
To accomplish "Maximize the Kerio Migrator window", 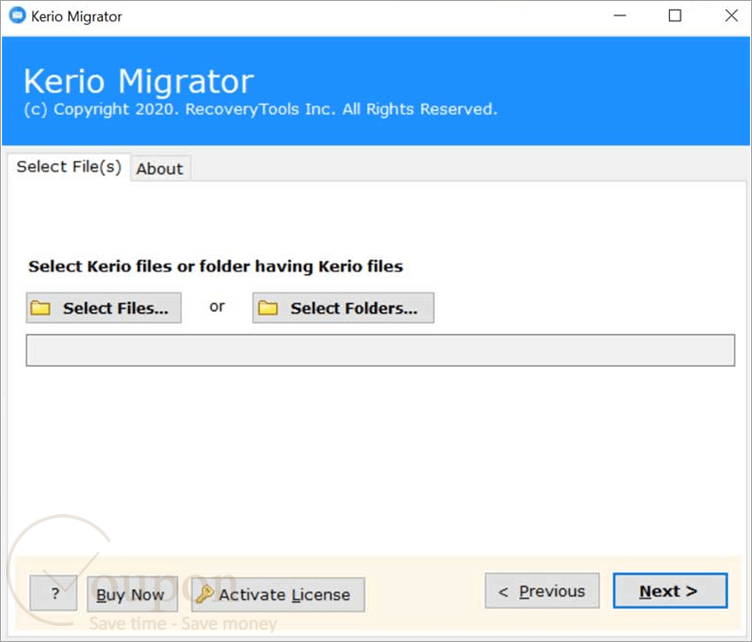I will tap(675, 16).
